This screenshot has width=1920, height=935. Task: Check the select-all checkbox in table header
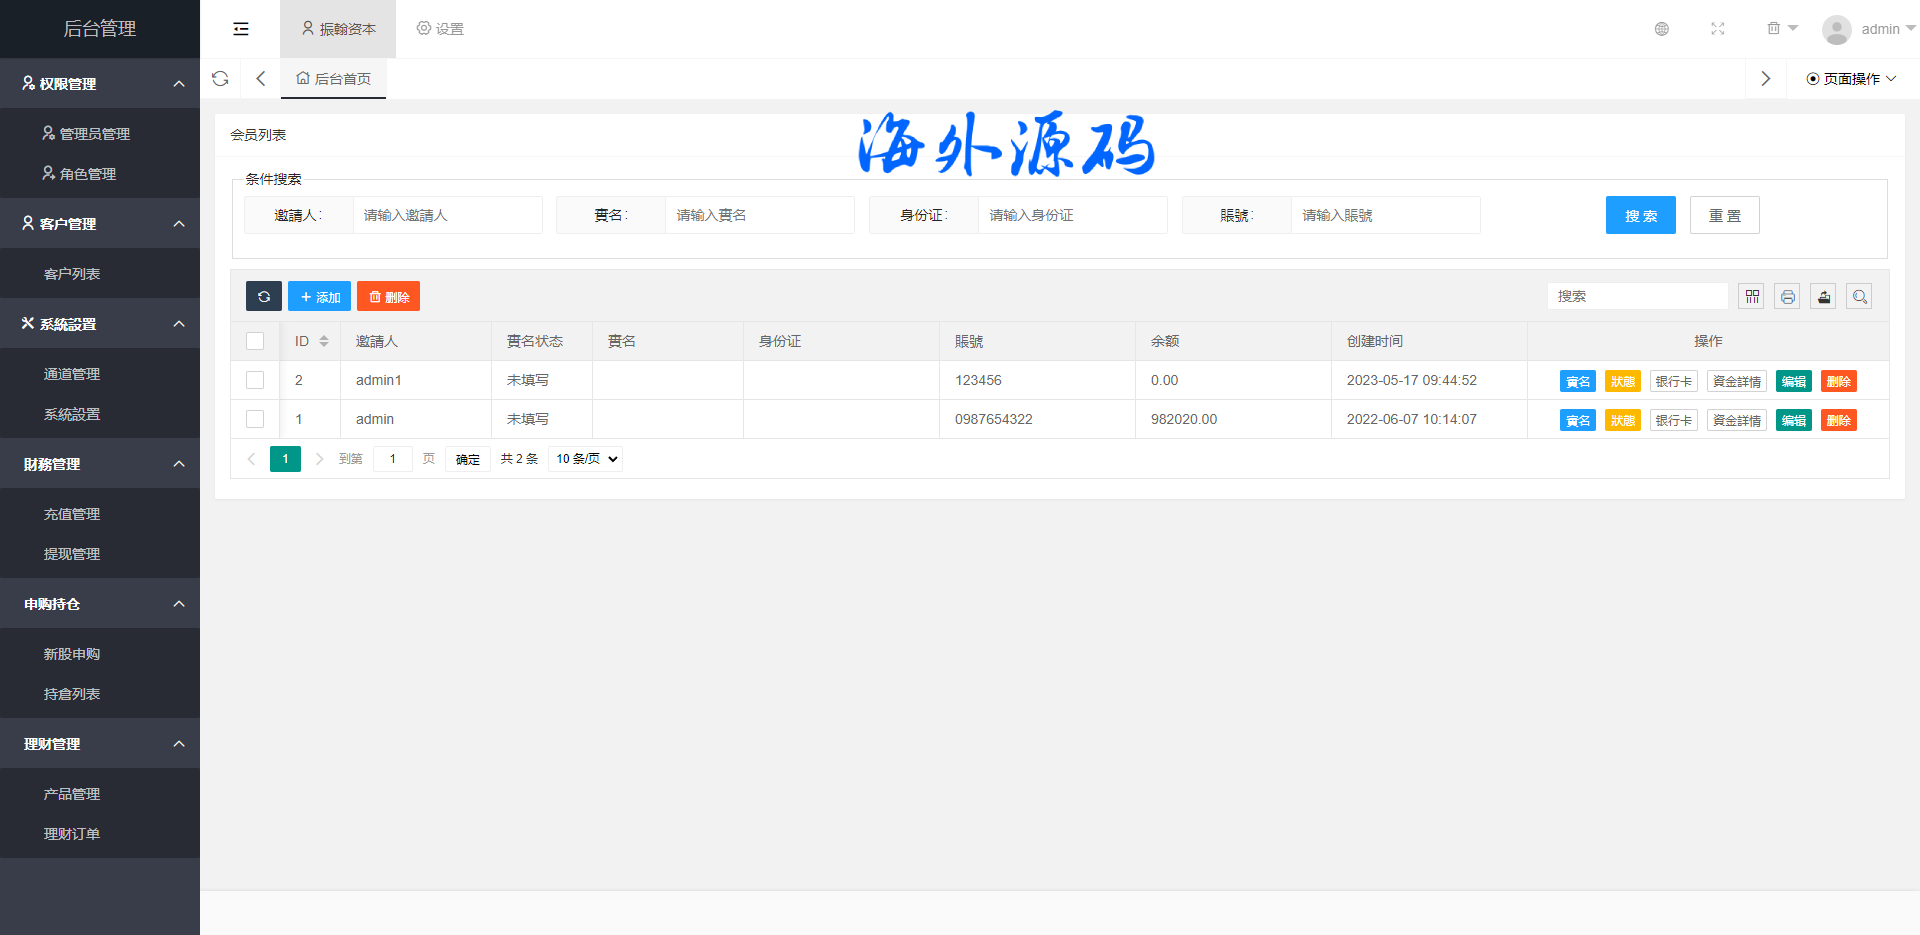(255, 341)
